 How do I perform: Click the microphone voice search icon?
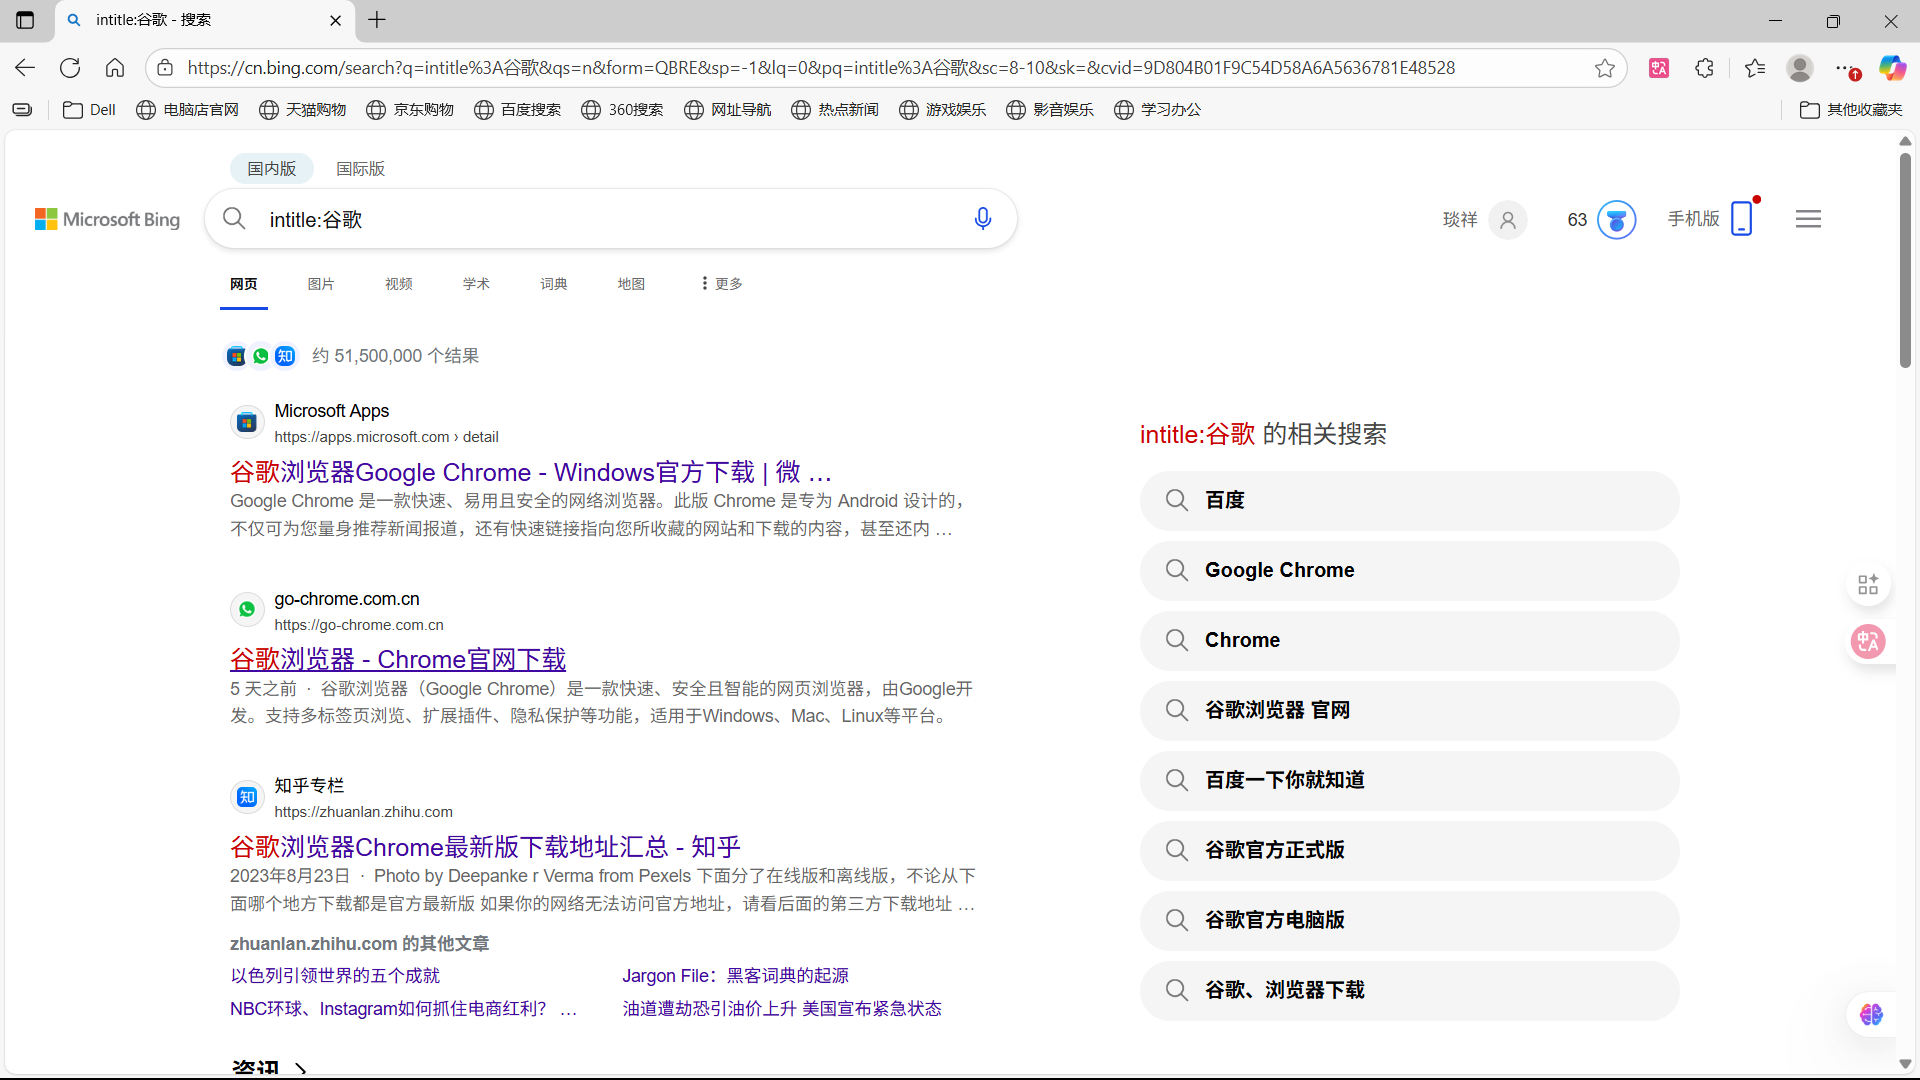[982, 219]
